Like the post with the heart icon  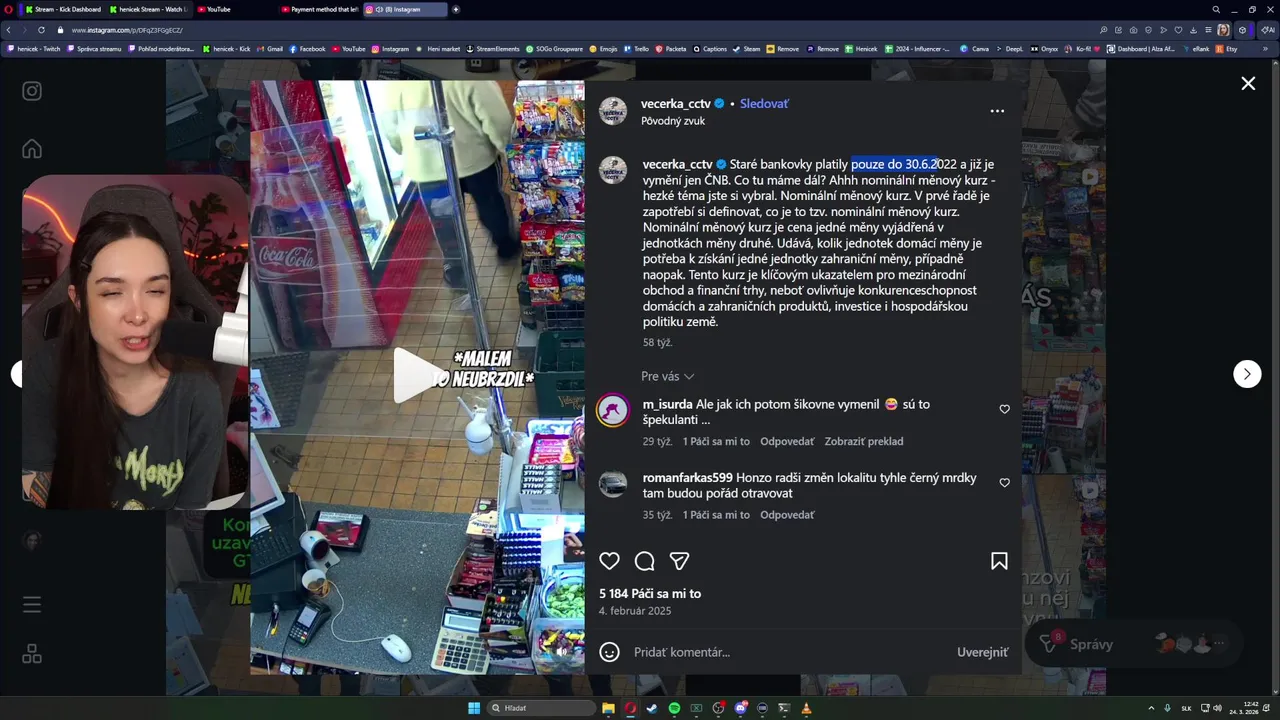(x=609, y=561)
